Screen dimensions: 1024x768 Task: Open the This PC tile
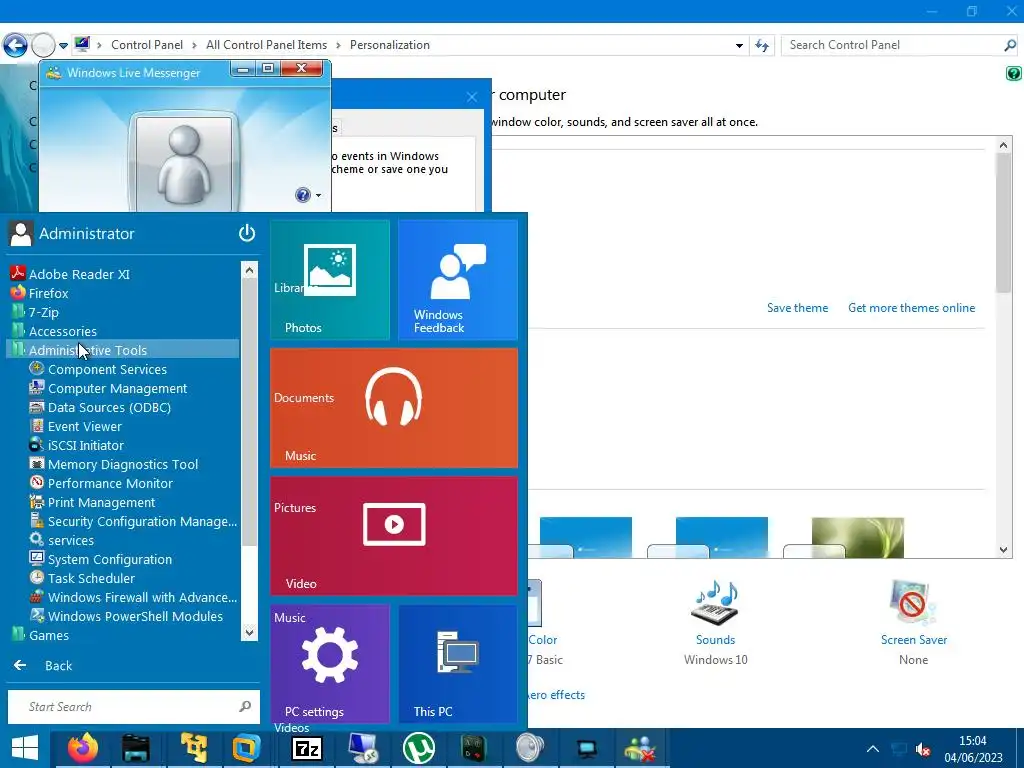458,664
